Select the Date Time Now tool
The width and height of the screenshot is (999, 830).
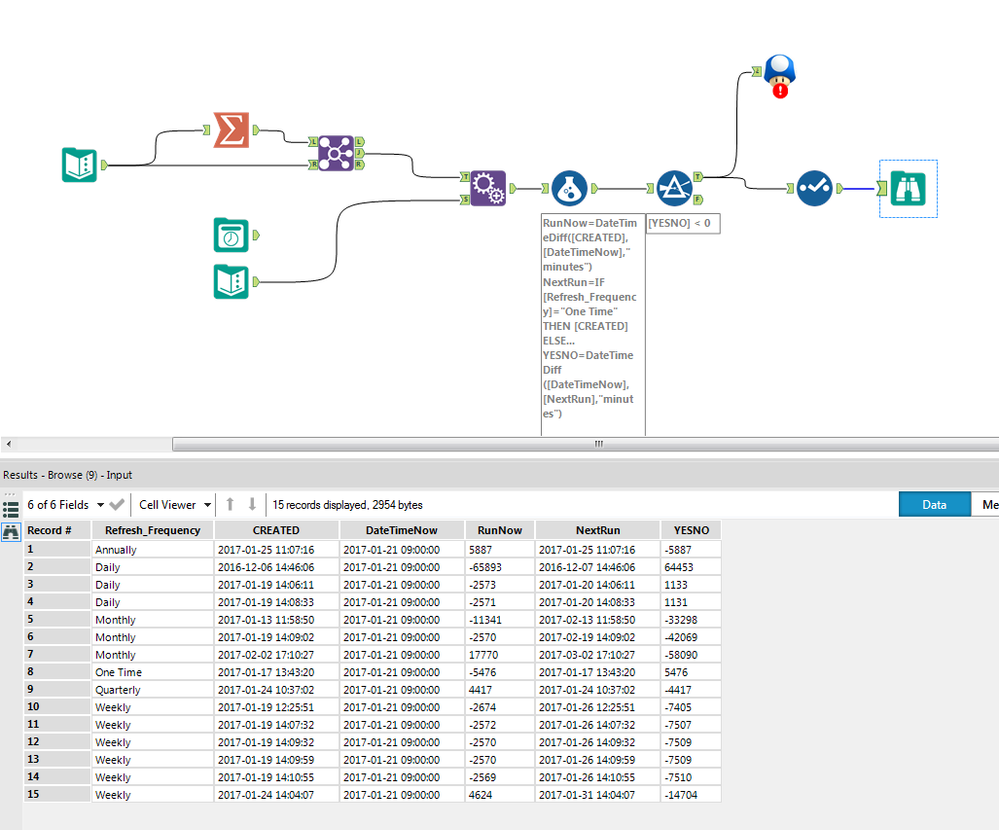coord(231,235)
